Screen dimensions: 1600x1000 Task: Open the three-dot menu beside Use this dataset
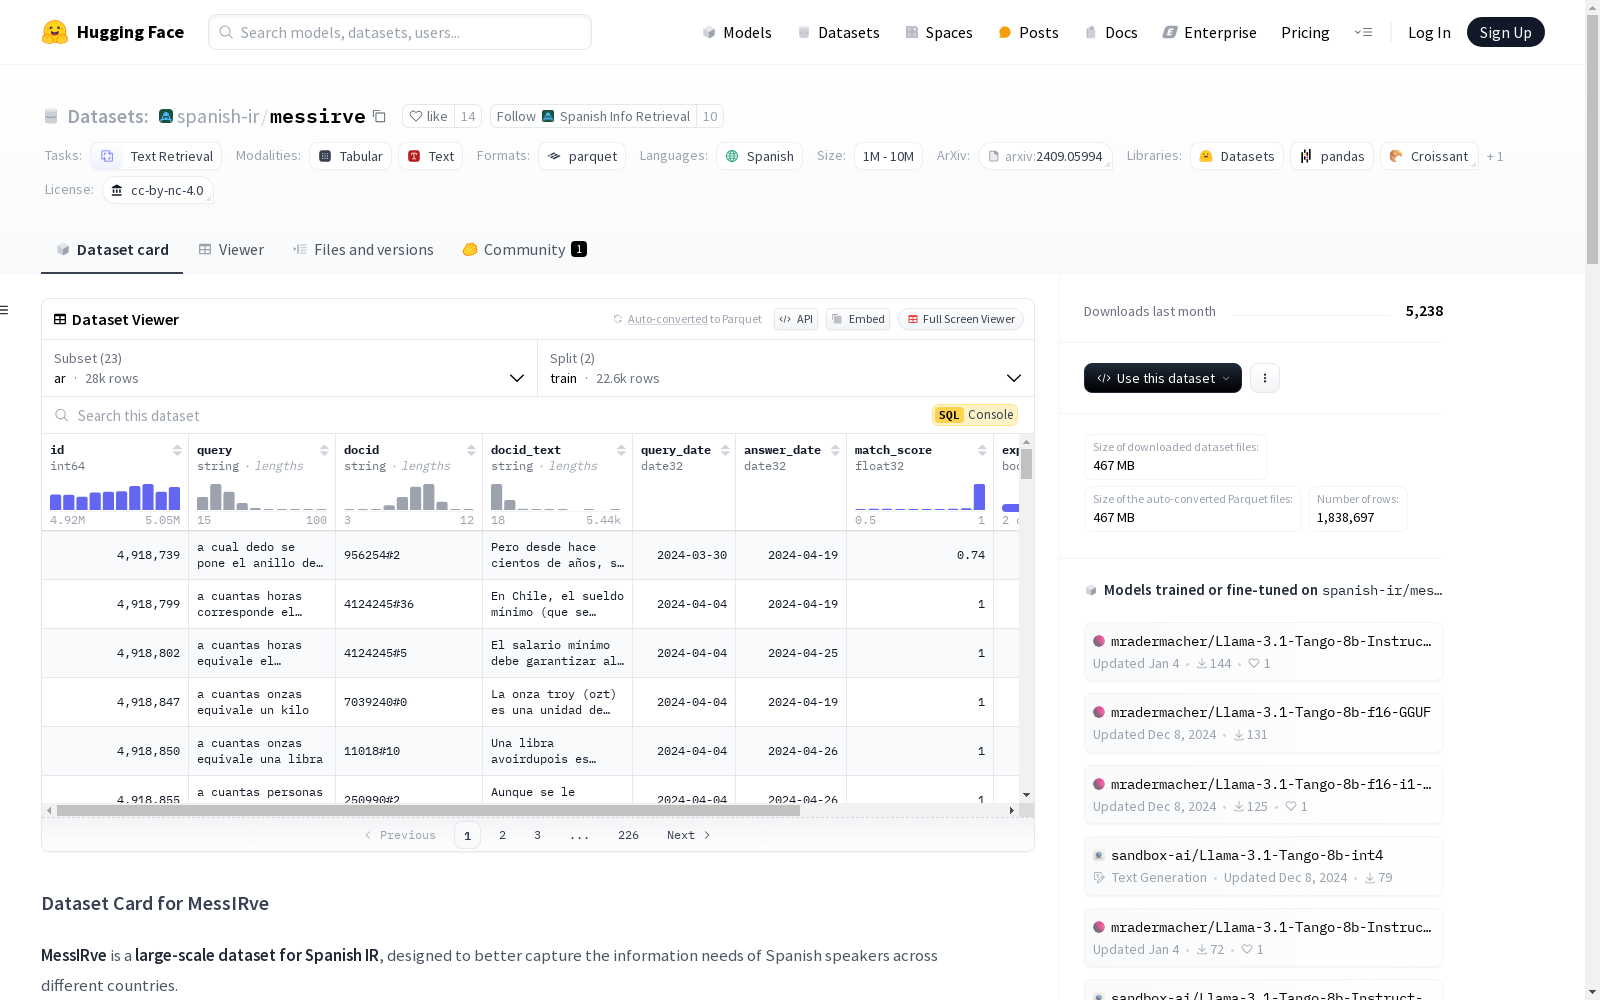1265,378
